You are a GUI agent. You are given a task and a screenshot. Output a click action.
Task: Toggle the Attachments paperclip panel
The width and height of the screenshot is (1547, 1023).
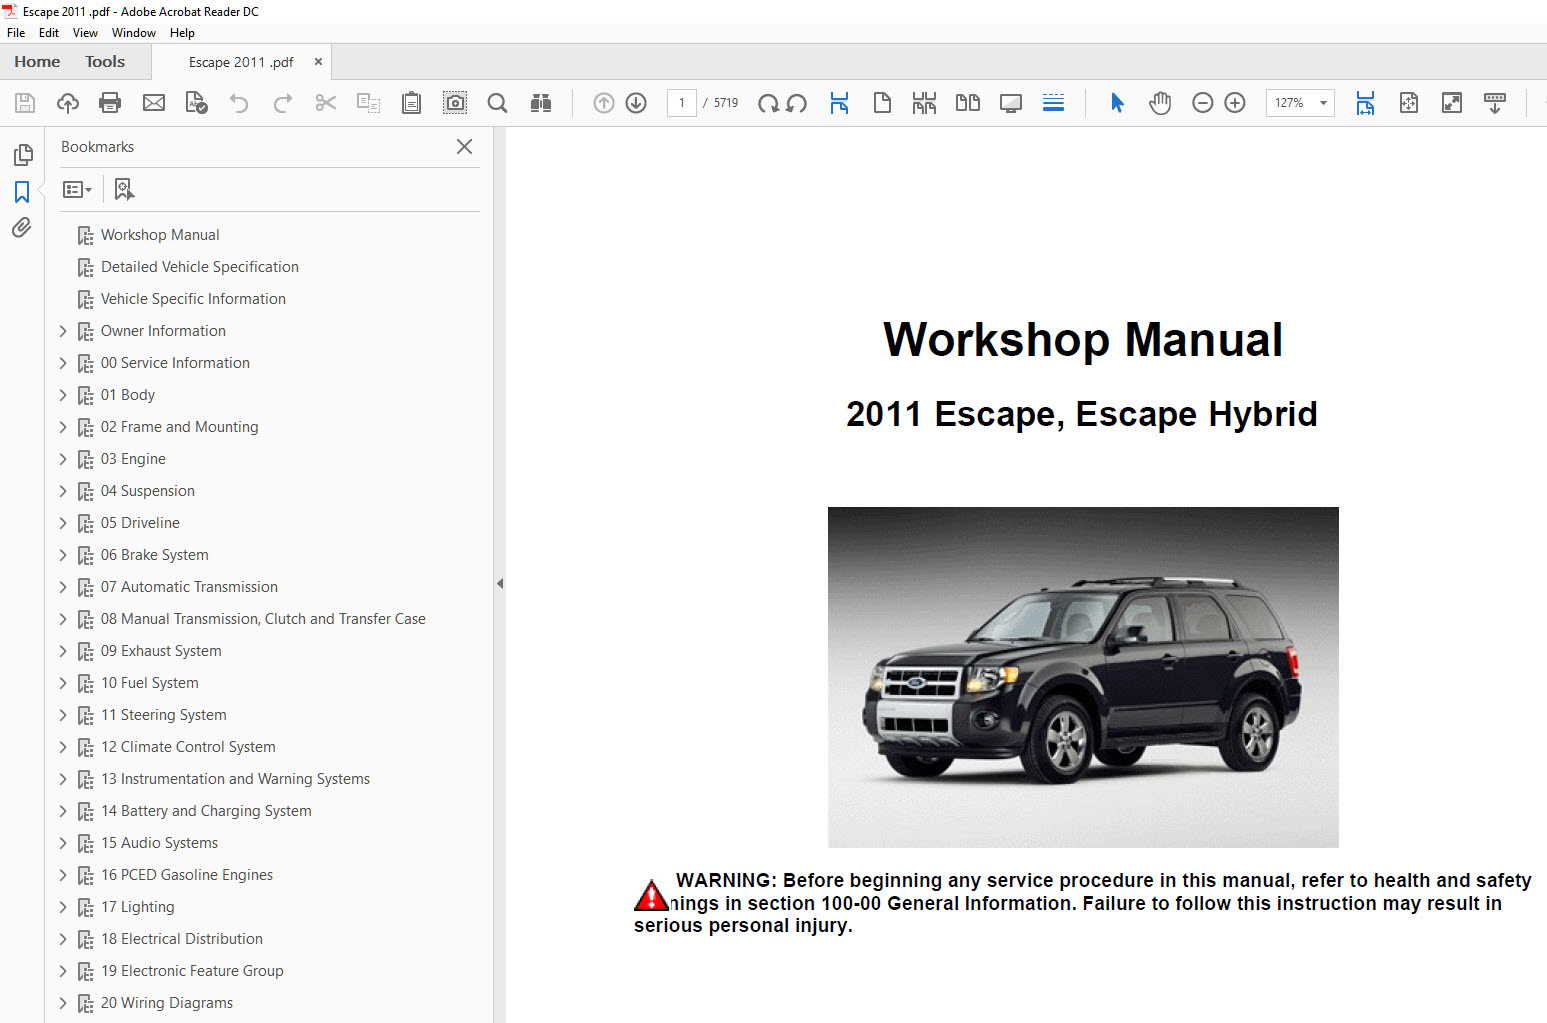pyautogui.click(x=22, y=228)
